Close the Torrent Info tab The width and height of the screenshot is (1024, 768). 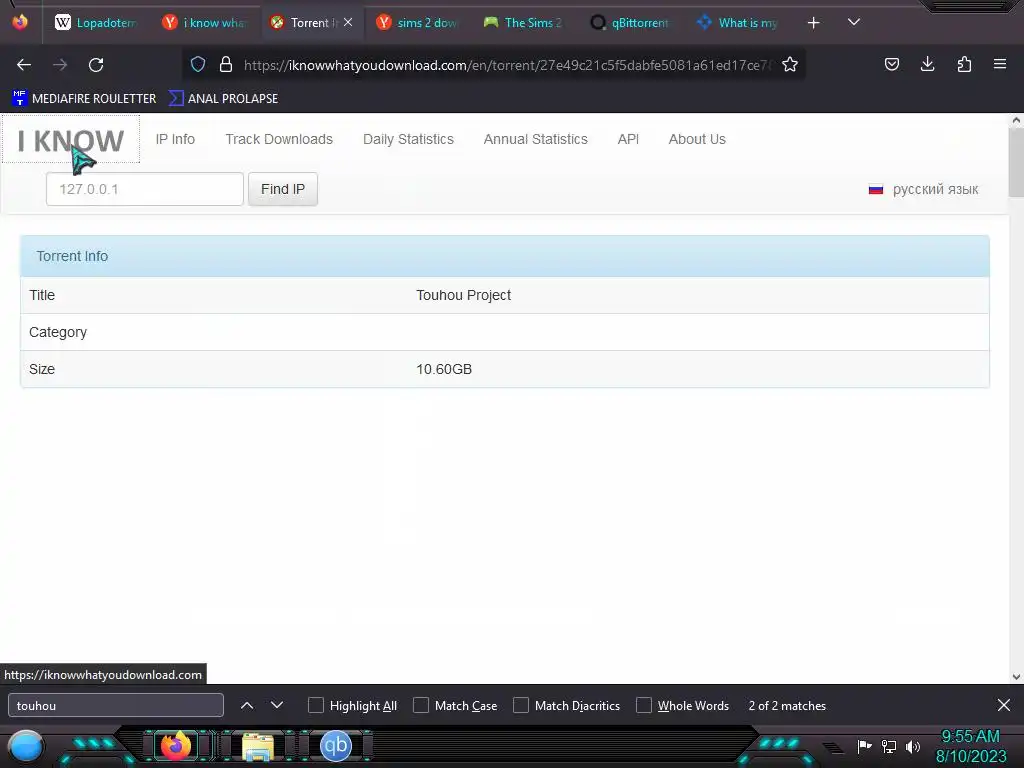coord(348,22)
